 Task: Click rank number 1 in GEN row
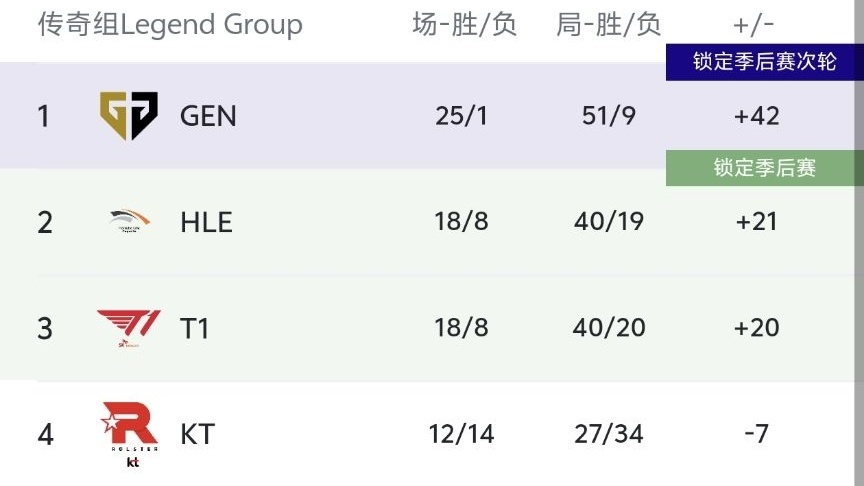44,117
